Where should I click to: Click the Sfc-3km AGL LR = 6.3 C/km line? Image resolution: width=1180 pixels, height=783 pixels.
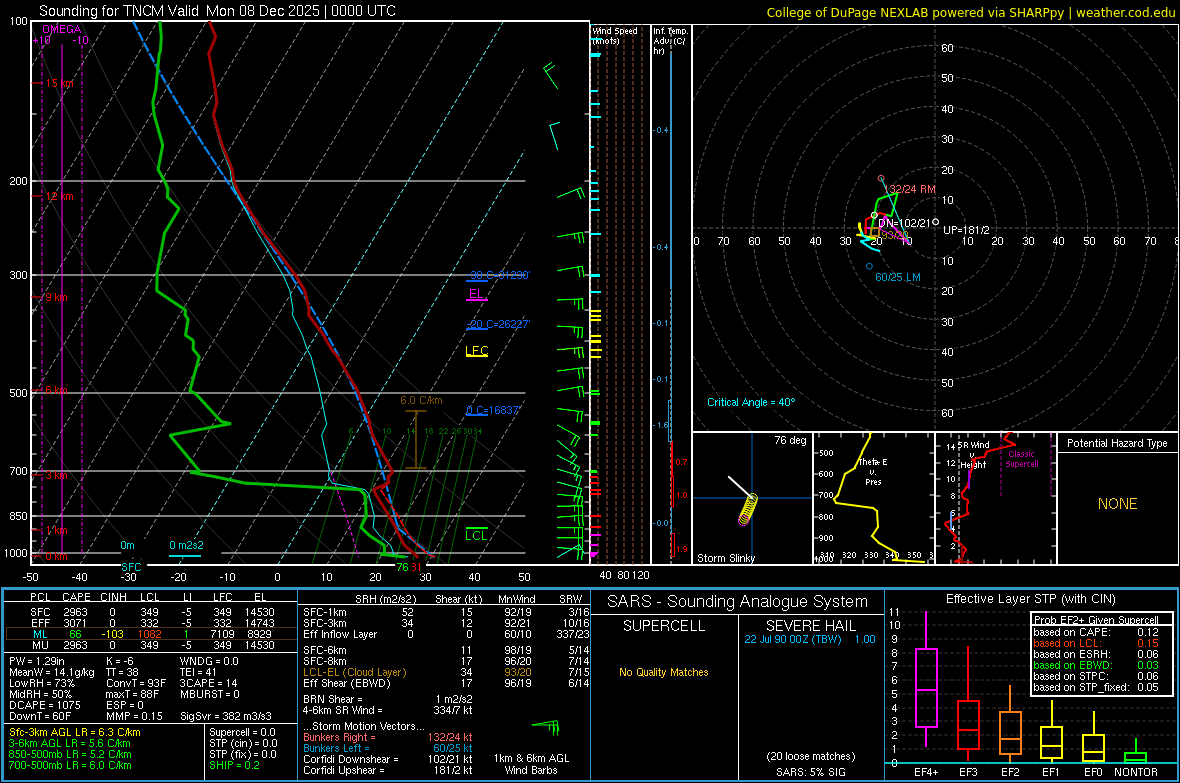tap(75, 732)
